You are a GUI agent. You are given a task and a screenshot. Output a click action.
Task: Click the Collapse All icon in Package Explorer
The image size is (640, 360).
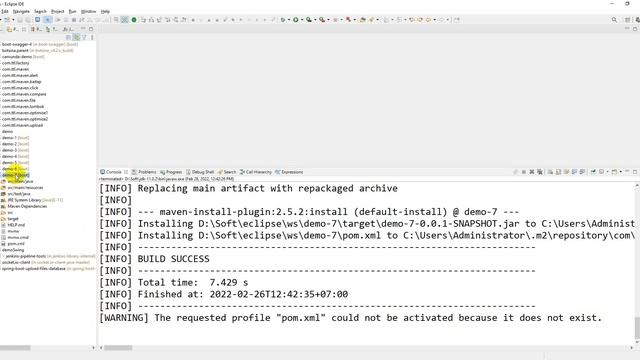(x=69, y=37)
